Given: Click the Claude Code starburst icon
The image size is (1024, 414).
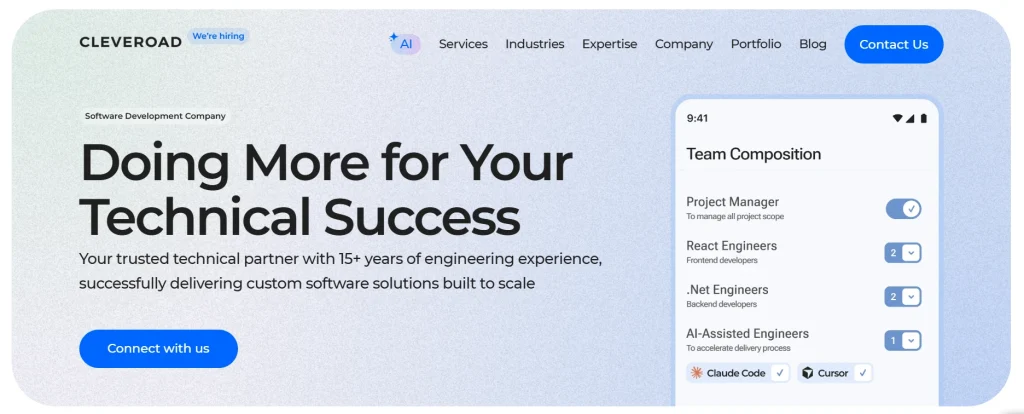Looking at the screenshot, I should [697, 373].
